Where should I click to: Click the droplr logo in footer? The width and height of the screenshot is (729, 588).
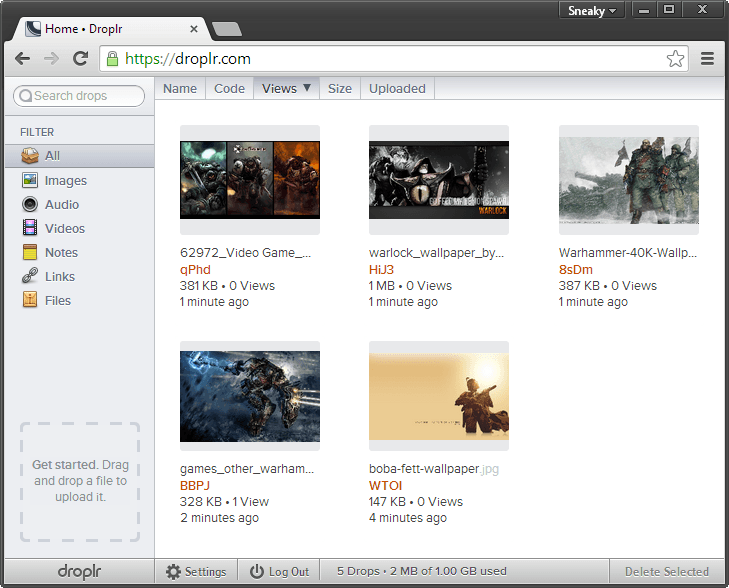point(80,572)
